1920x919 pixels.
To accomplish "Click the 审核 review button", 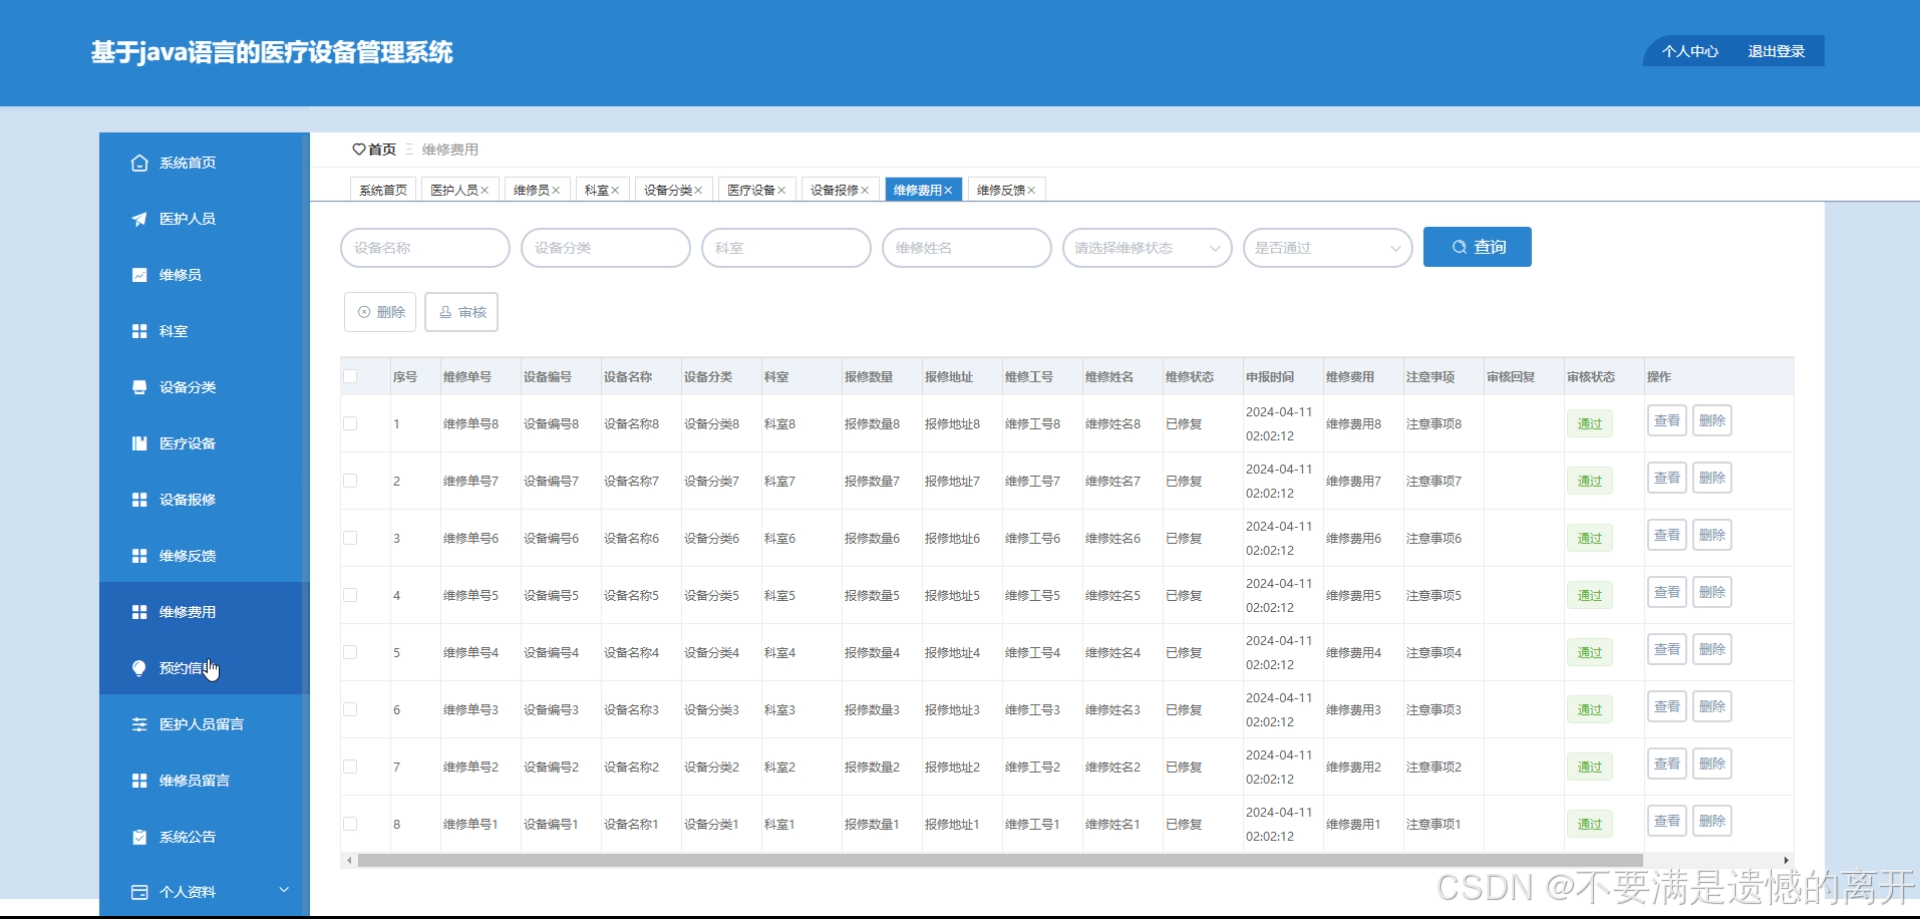I will pos(462,312).
